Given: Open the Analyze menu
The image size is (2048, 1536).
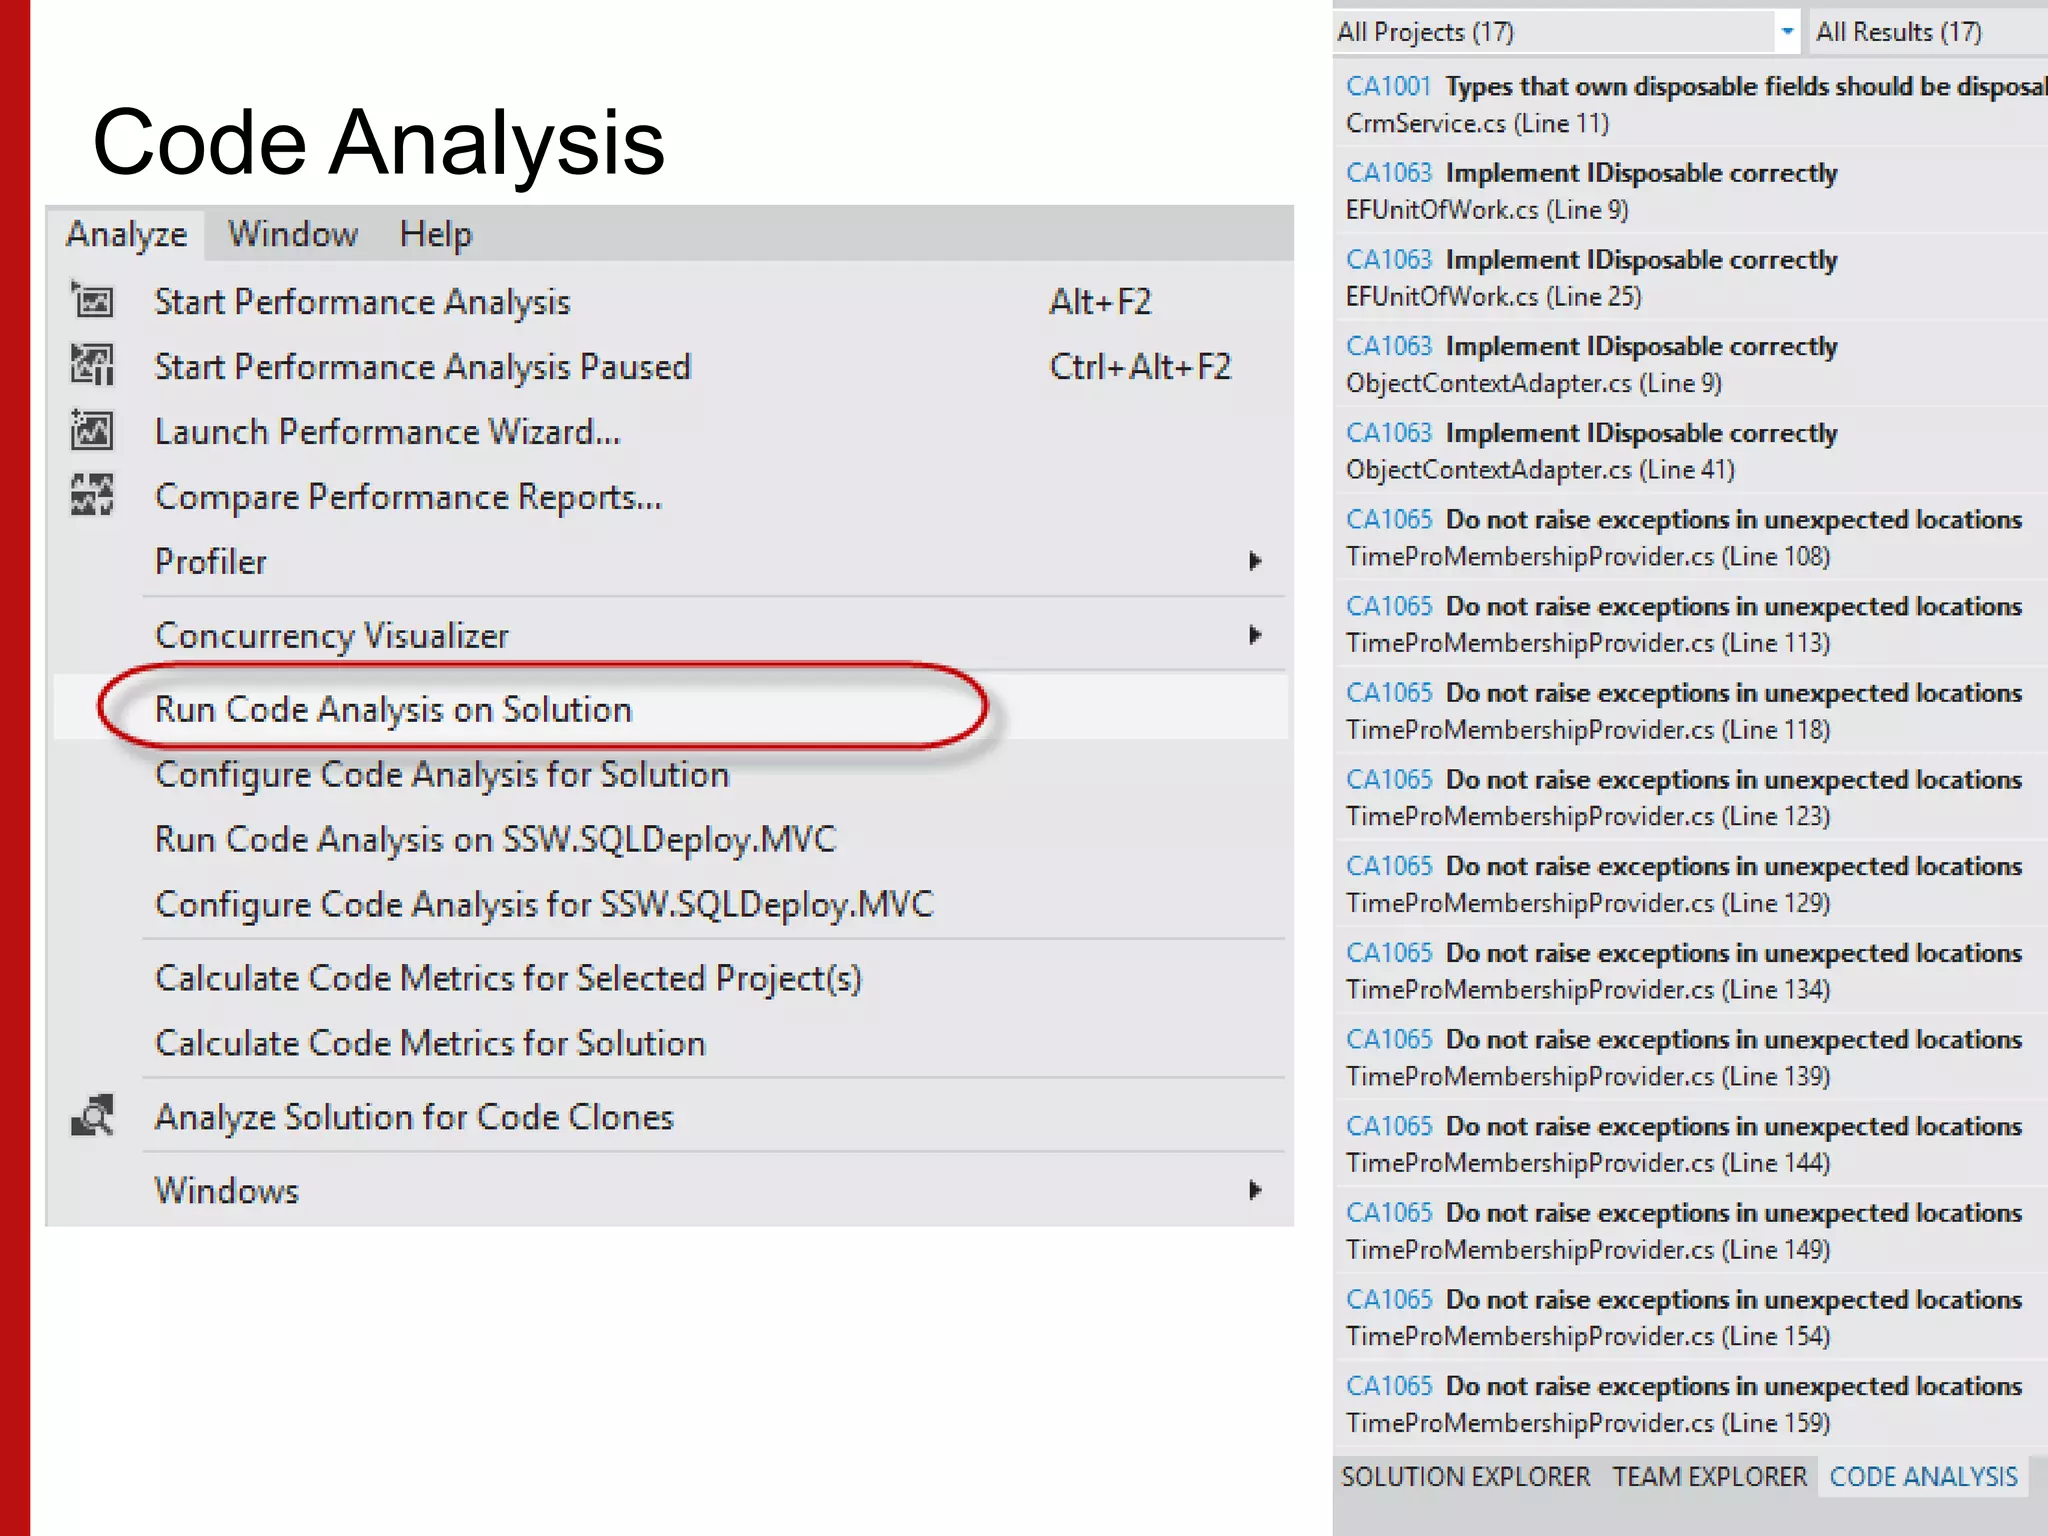Looking at the screenshot, I should click(126, 234).
